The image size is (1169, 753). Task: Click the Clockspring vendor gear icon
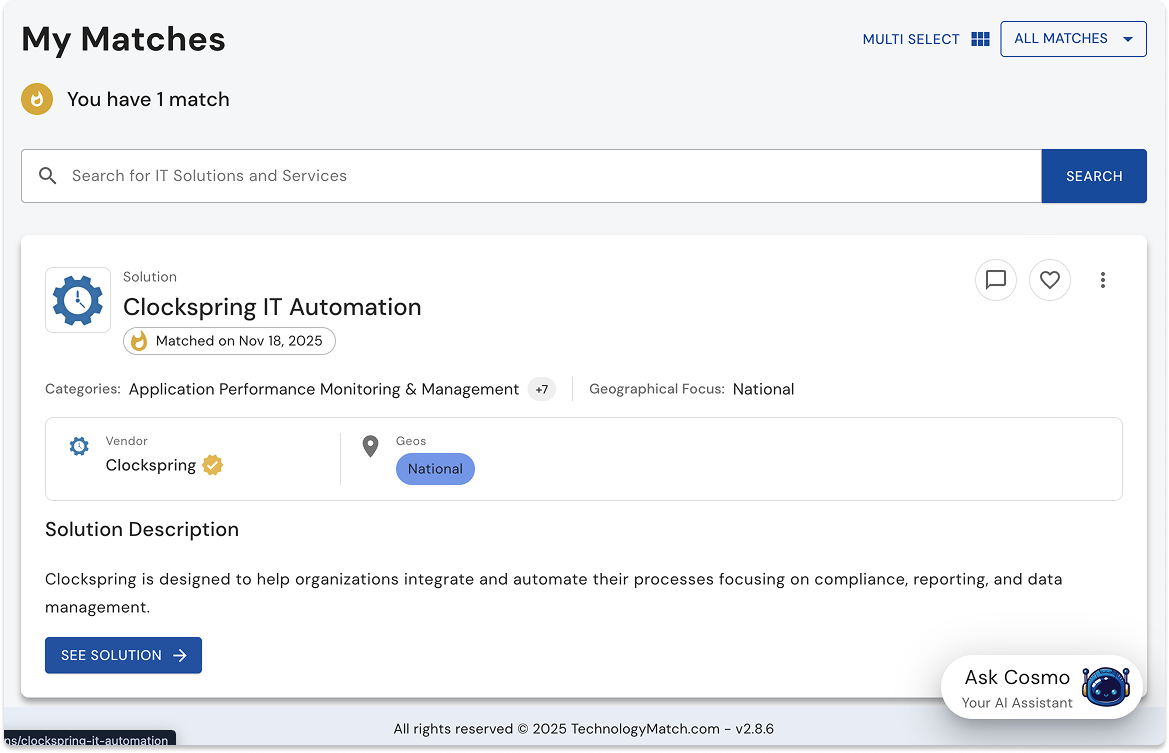[79, 446]
